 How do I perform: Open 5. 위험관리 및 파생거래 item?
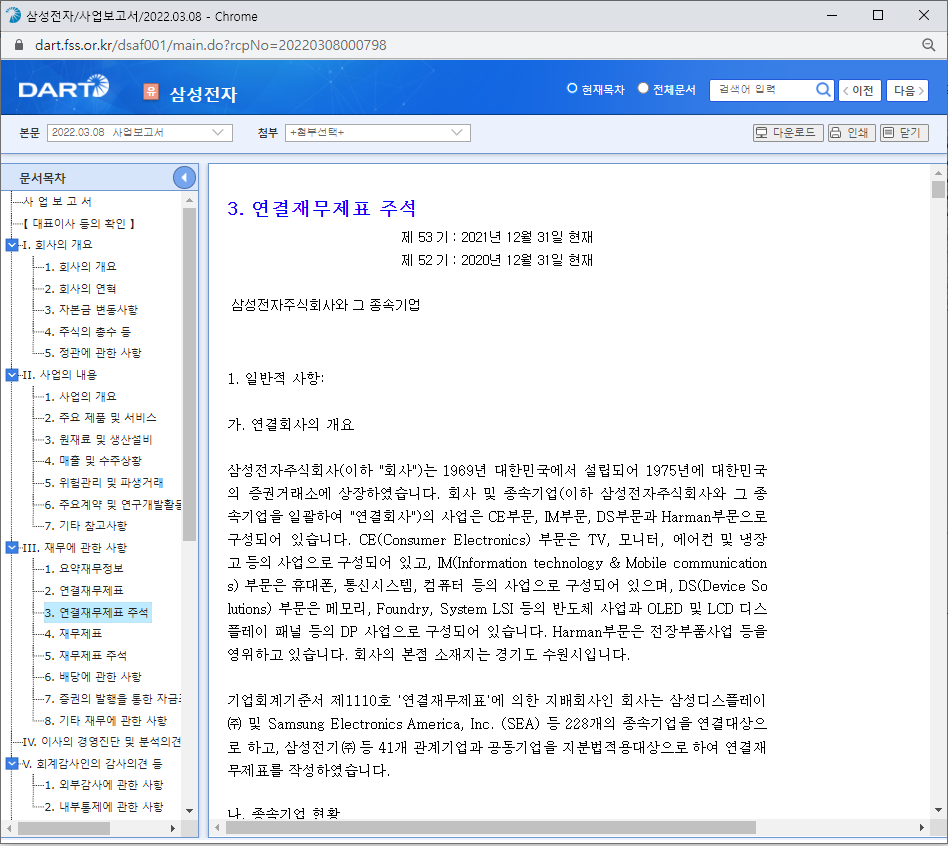tap(104, 483)
